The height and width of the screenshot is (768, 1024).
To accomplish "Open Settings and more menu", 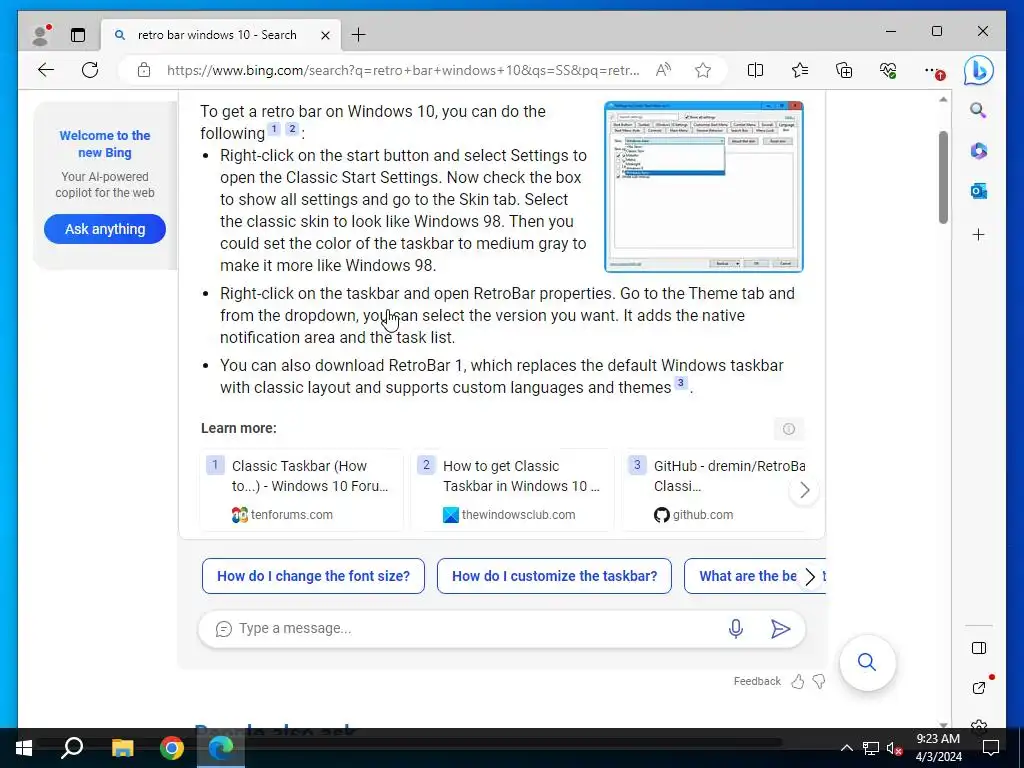I will pyautogui.click(x=933, y=70).
